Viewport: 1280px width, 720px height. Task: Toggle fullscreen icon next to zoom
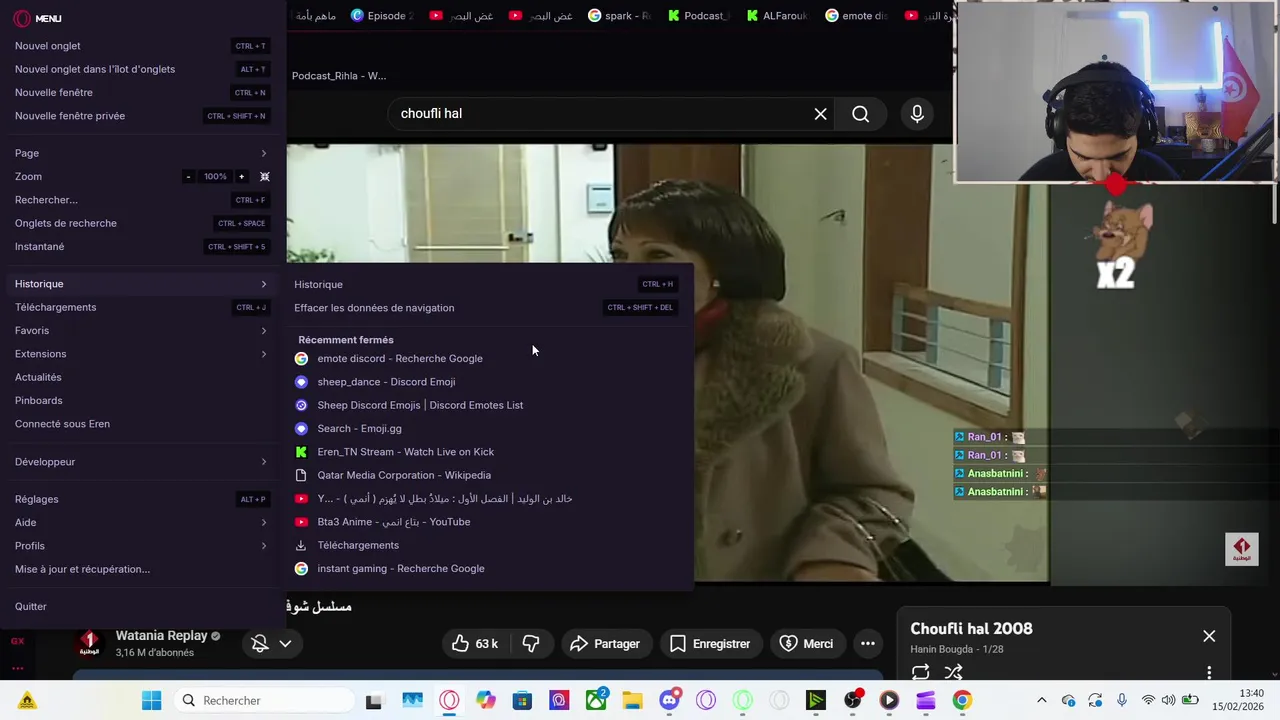coord(265,176)
